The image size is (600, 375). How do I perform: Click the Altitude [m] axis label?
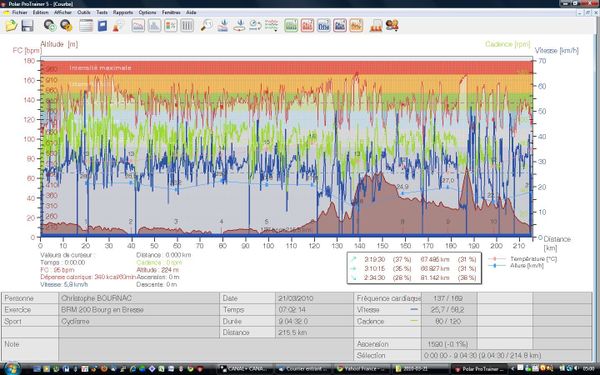click(x=59, y=44)
